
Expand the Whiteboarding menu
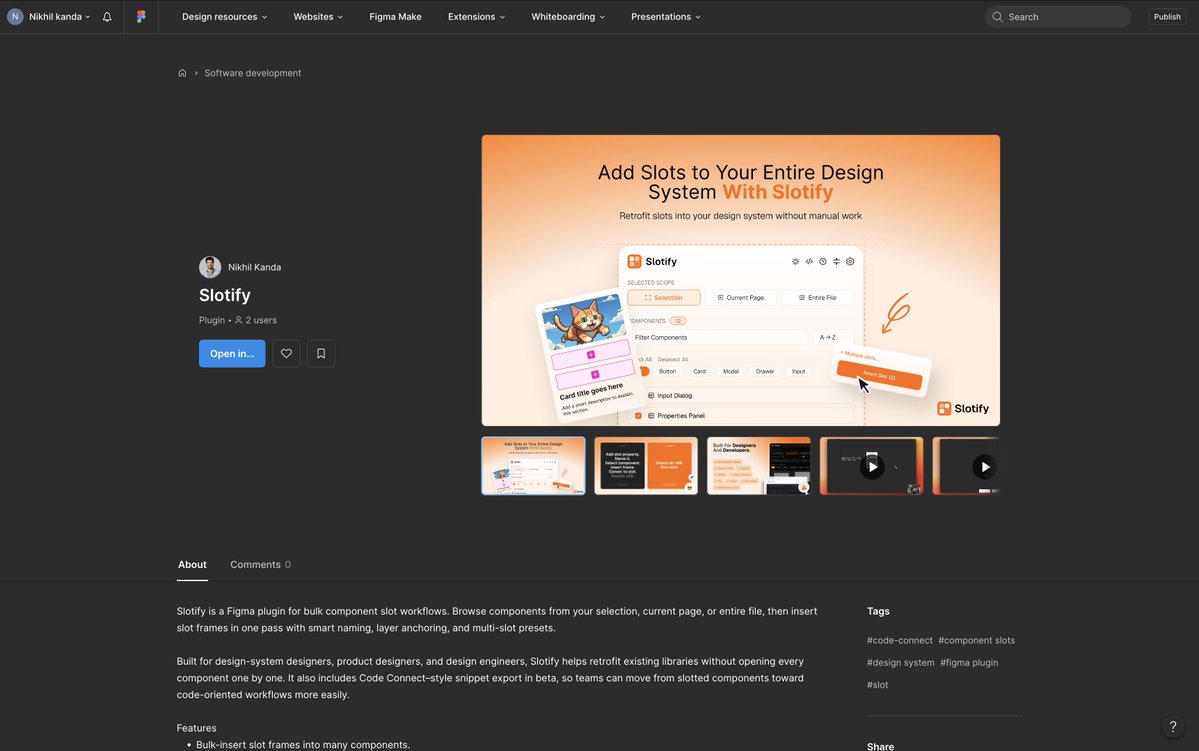pyautogui.click(x=568, y=17)
